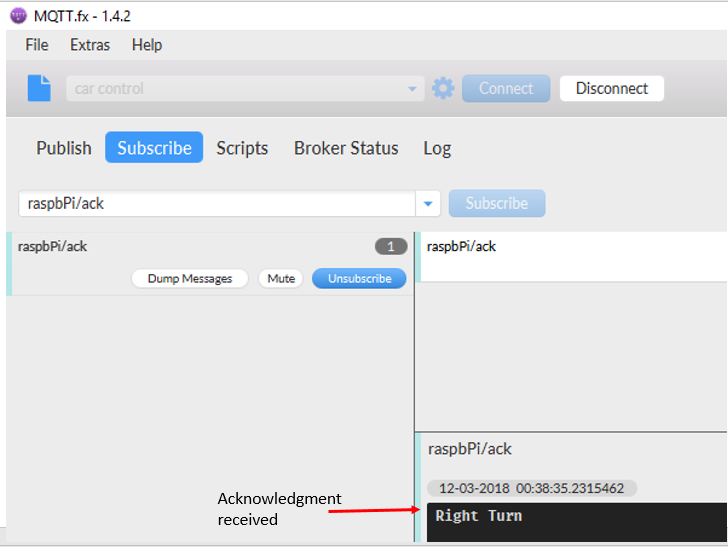The image size is (728, 547).
Task: Click the timestamp 12-03-2018 00:38:35.2315462
Action: point(532,488)
